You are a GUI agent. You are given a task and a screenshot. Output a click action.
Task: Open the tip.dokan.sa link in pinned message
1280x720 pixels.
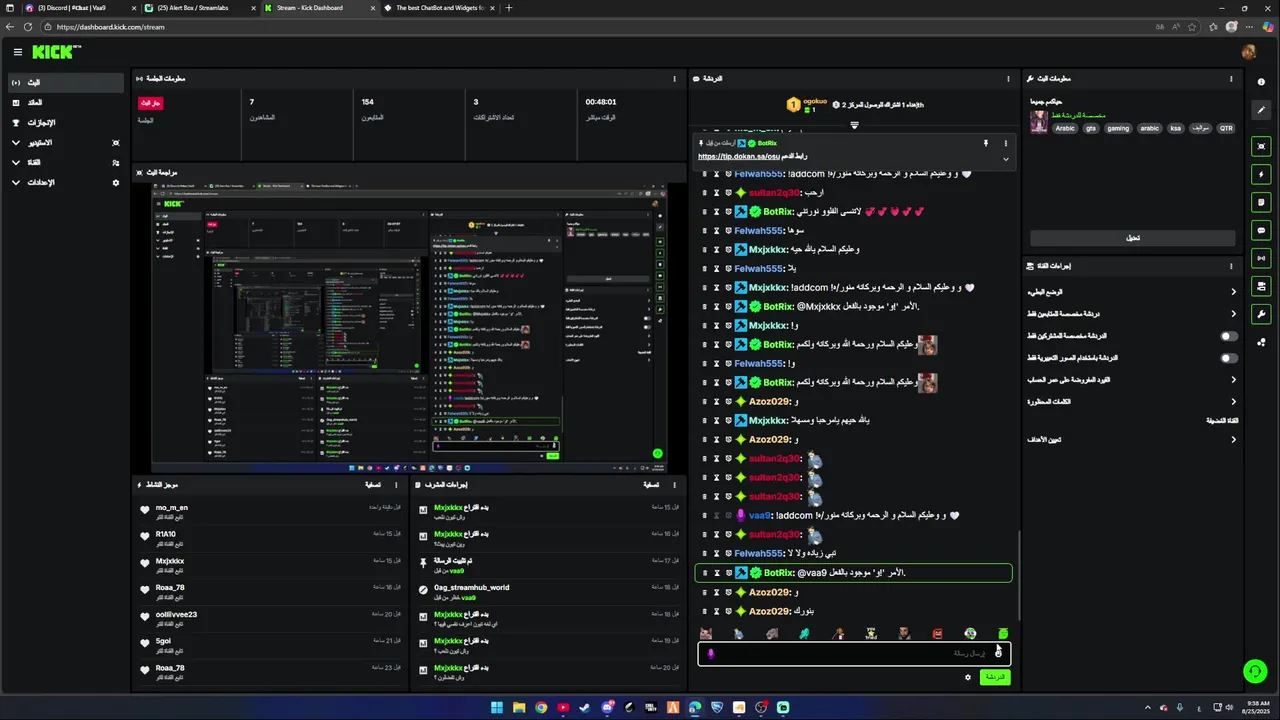coord(738,156)
